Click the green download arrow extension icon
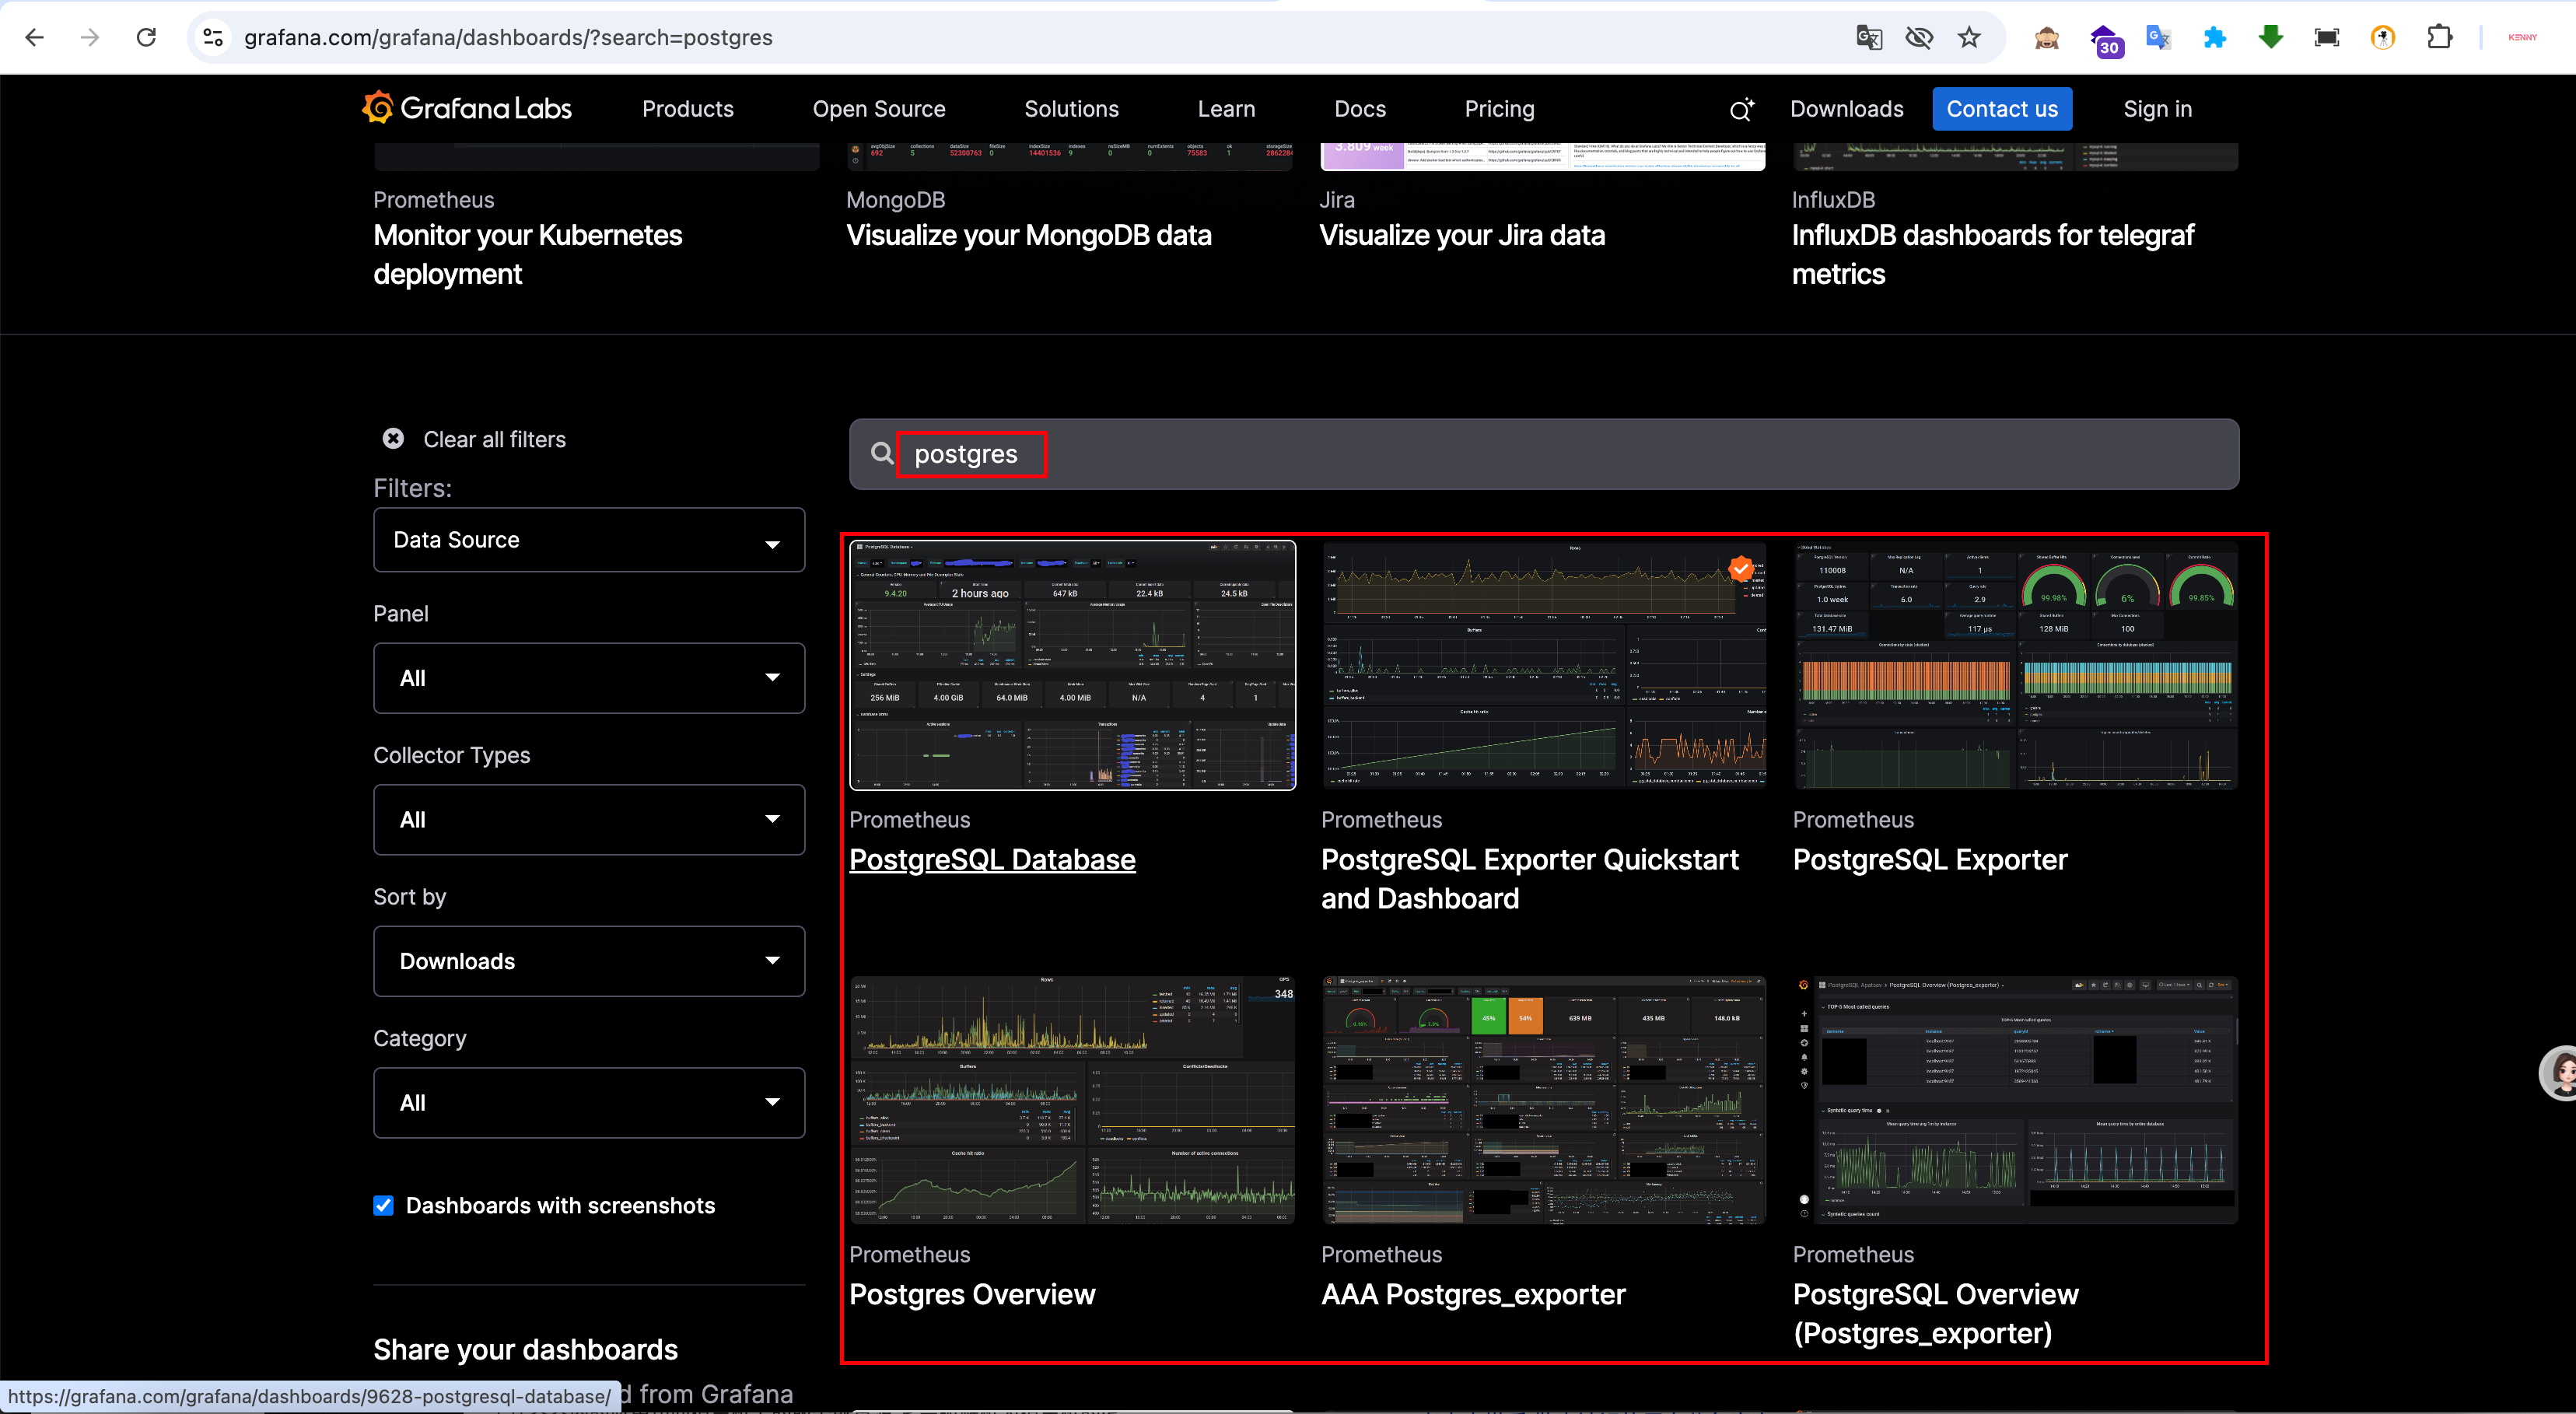Screen dimensions: 2576x1414 2271,38
